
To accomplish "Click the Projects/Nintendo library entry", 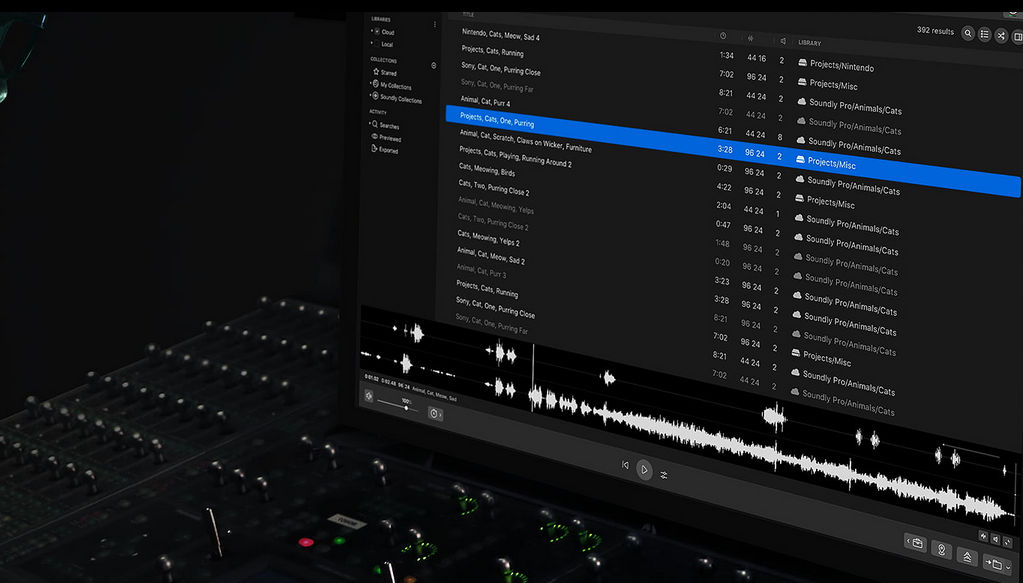I will [x=836, y=65].
